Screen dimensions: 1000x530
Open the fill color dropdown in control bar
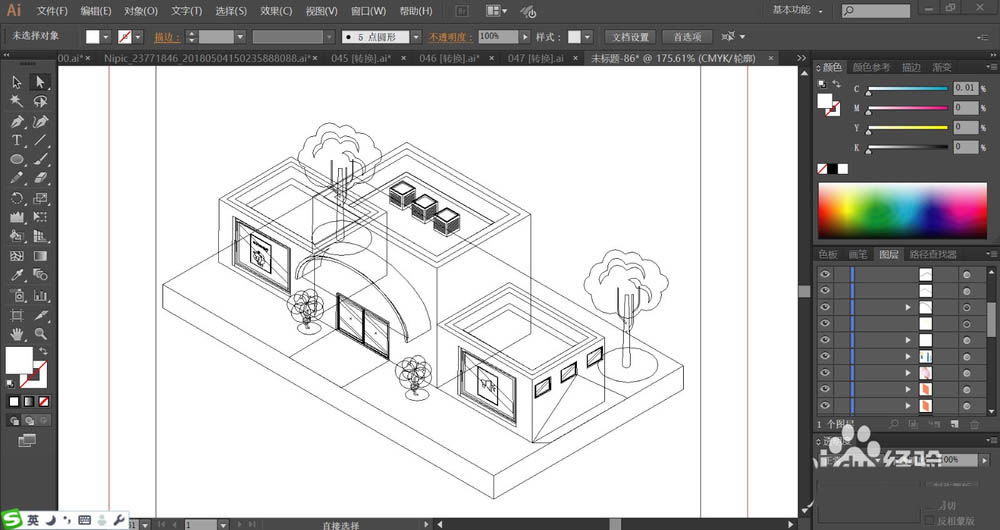coord(106,37)
